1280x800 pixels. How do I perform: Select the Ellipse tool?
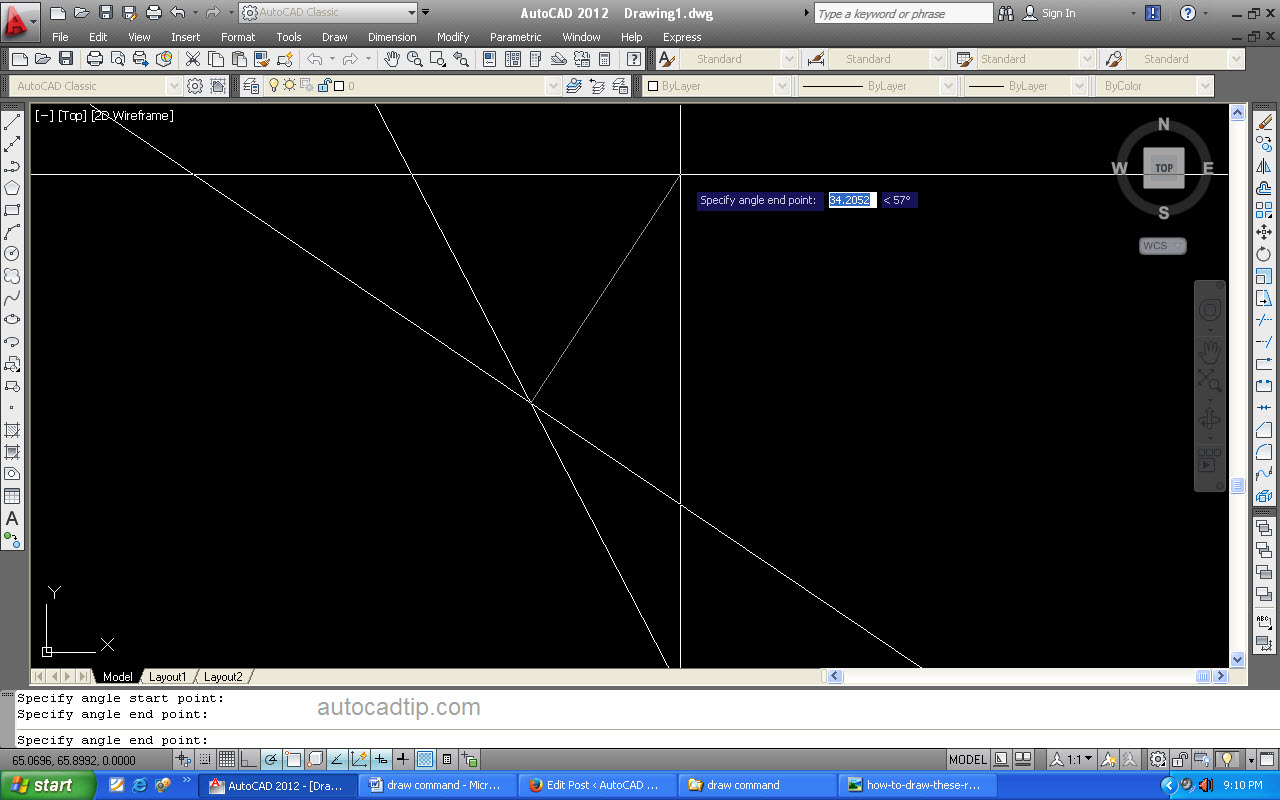[x=12, y=320]
